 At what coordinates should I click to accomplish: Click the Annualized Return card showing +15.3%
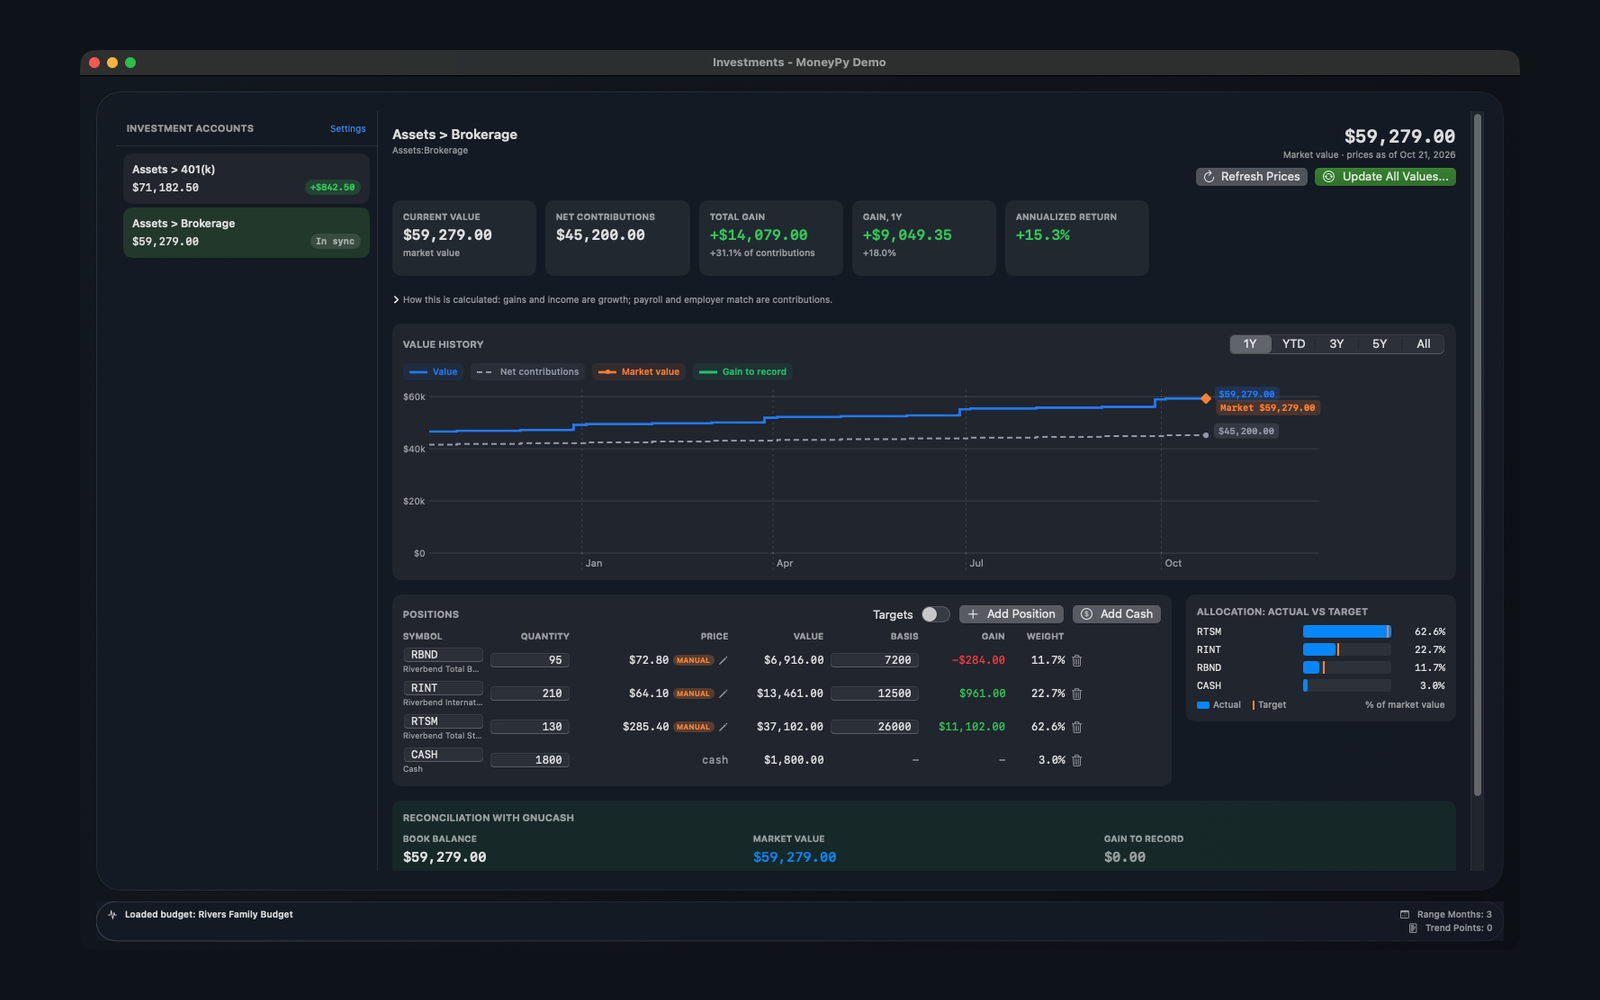pos(1077,238)
